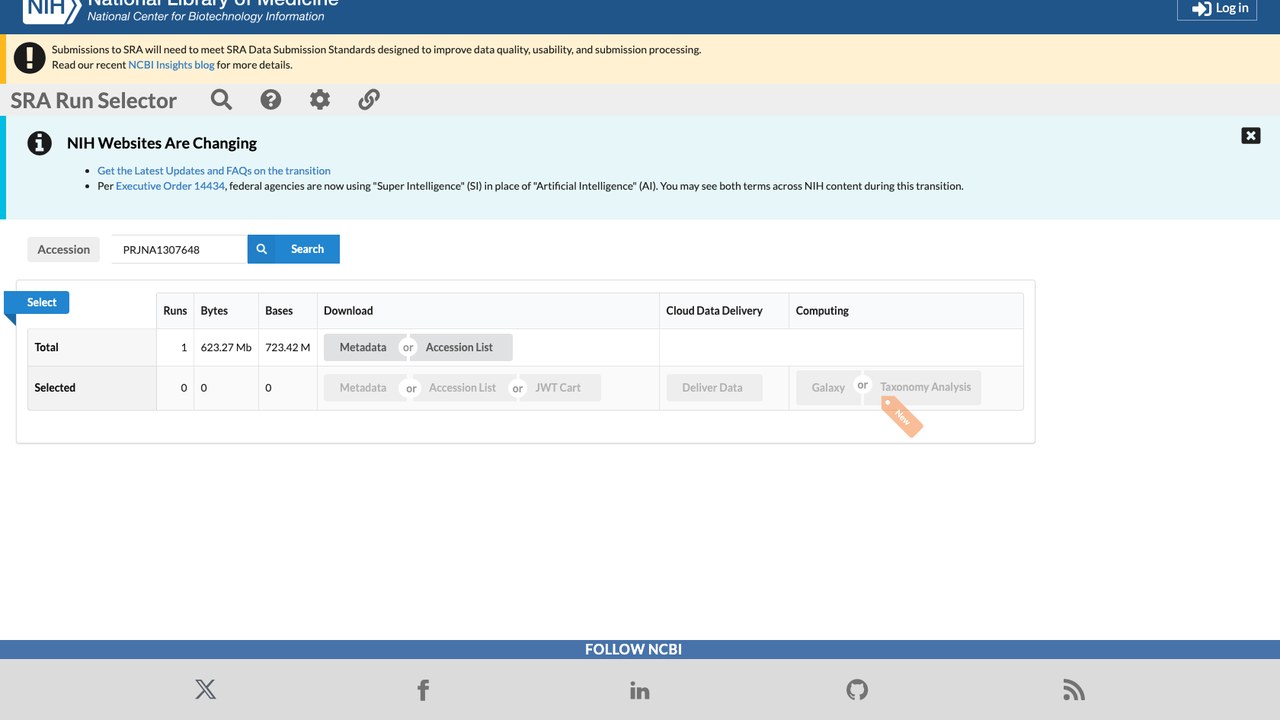Click the SRA Run Selector title
Screen dimensions: 1280x720
94,100
